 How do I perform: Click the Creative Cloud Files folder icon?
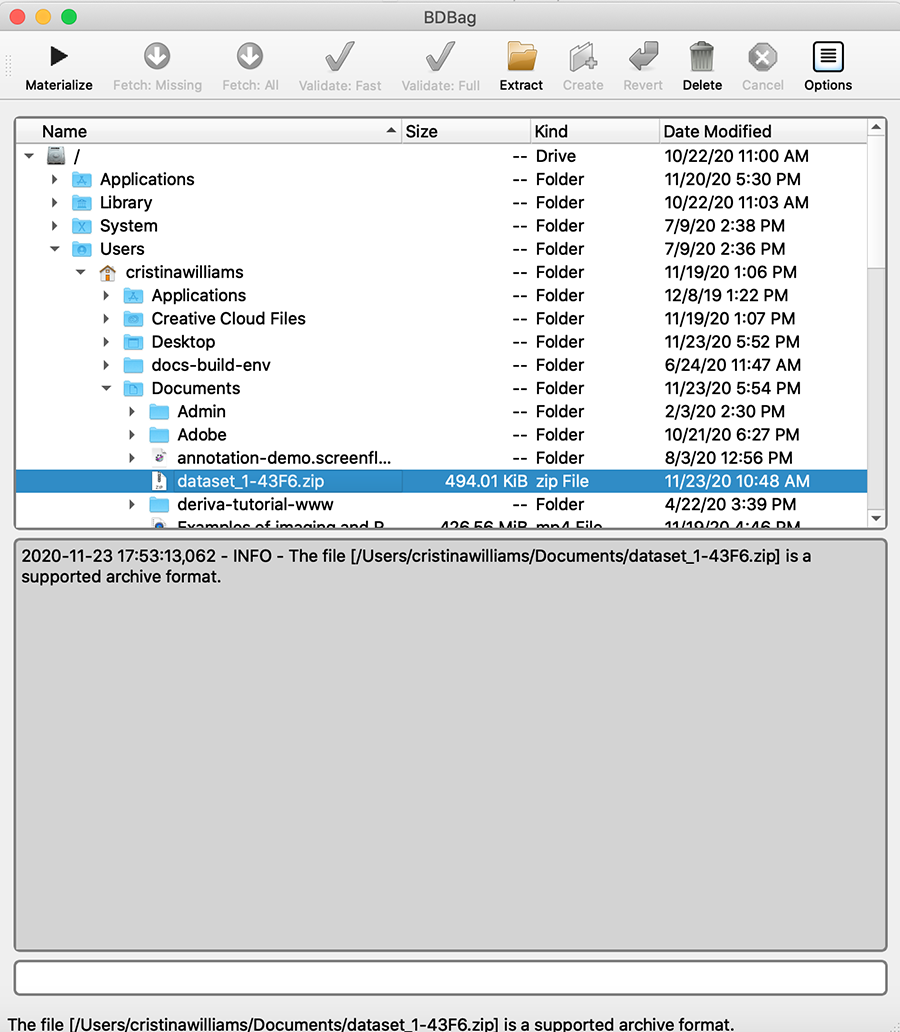[x=134, y=319]
